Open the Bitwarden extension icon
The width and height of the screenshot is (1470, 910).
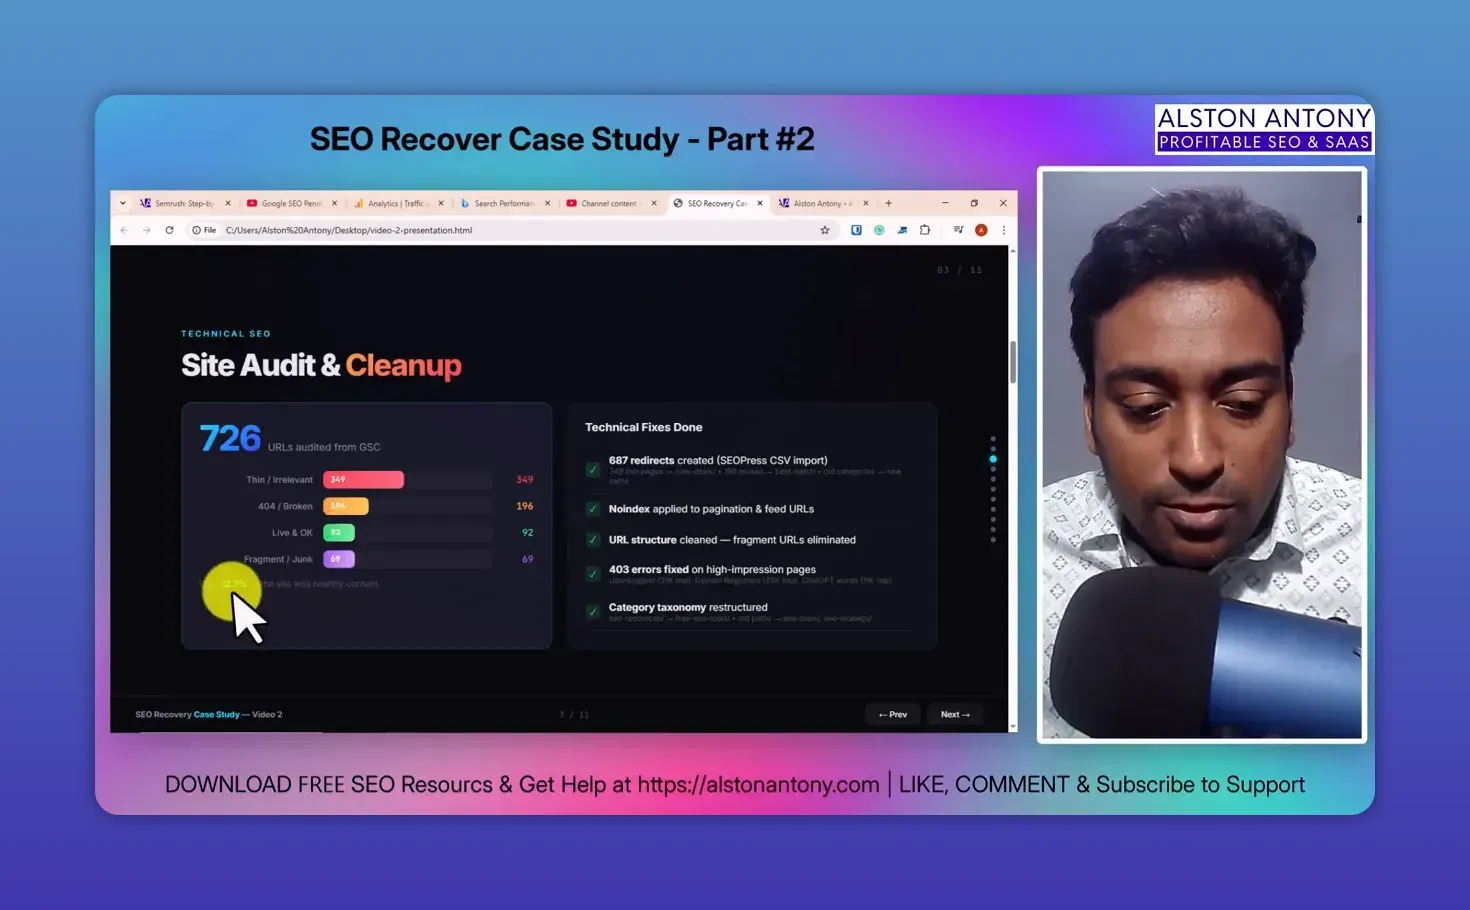[856, 230]
